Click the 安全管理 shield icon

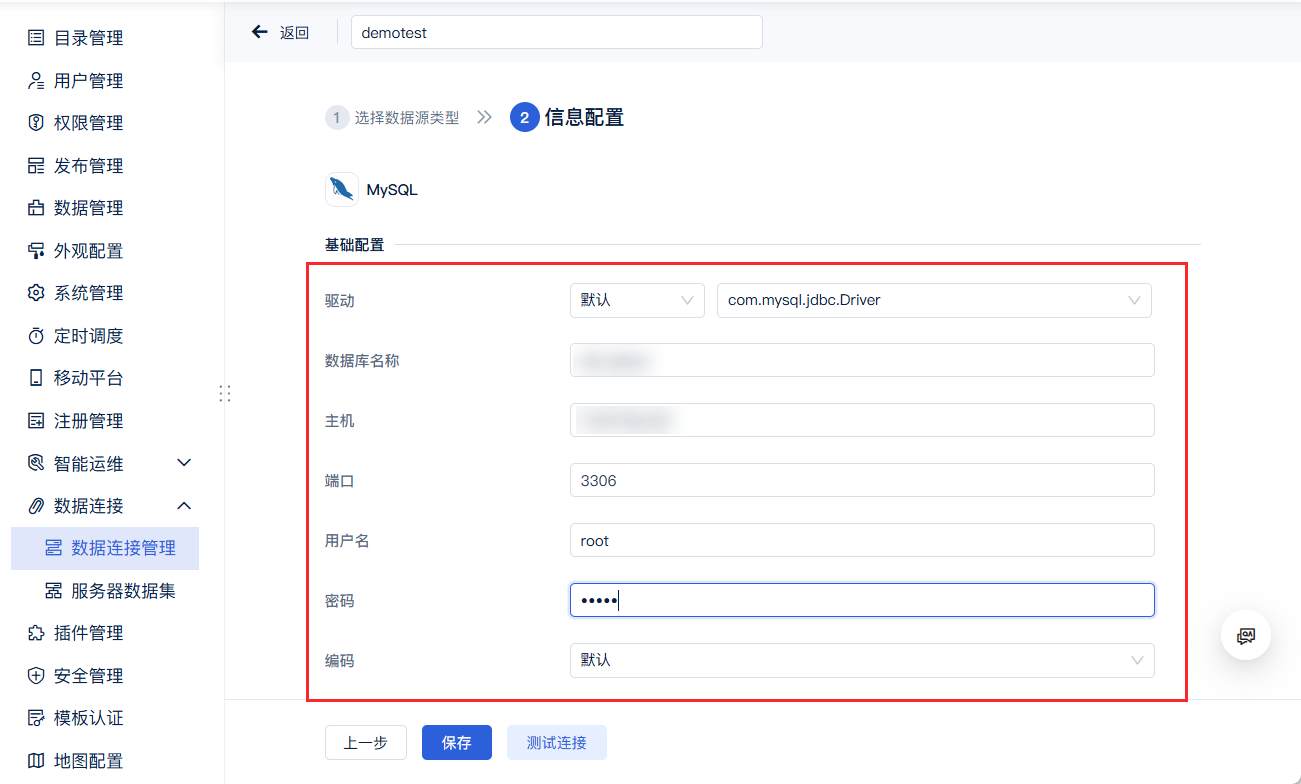[36, 676]
